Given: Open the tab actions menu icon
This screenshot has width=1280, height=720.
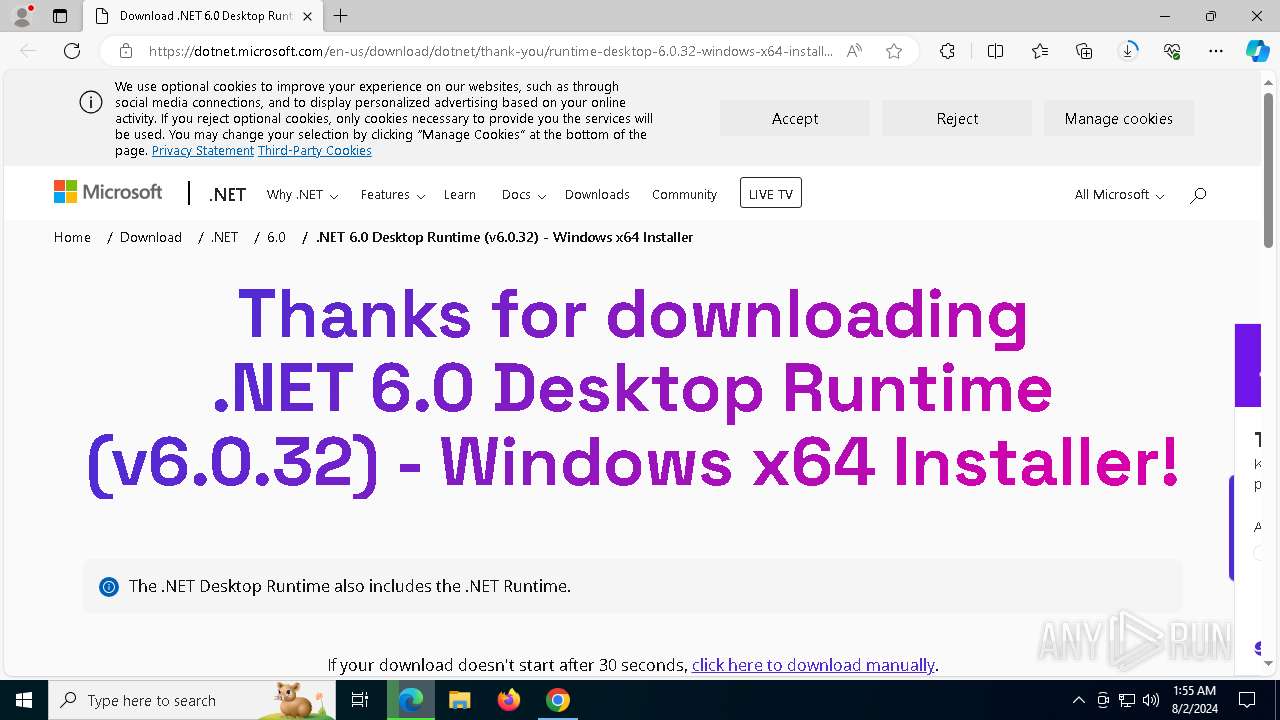Looking at the screenshot, I should pos(60,16).
